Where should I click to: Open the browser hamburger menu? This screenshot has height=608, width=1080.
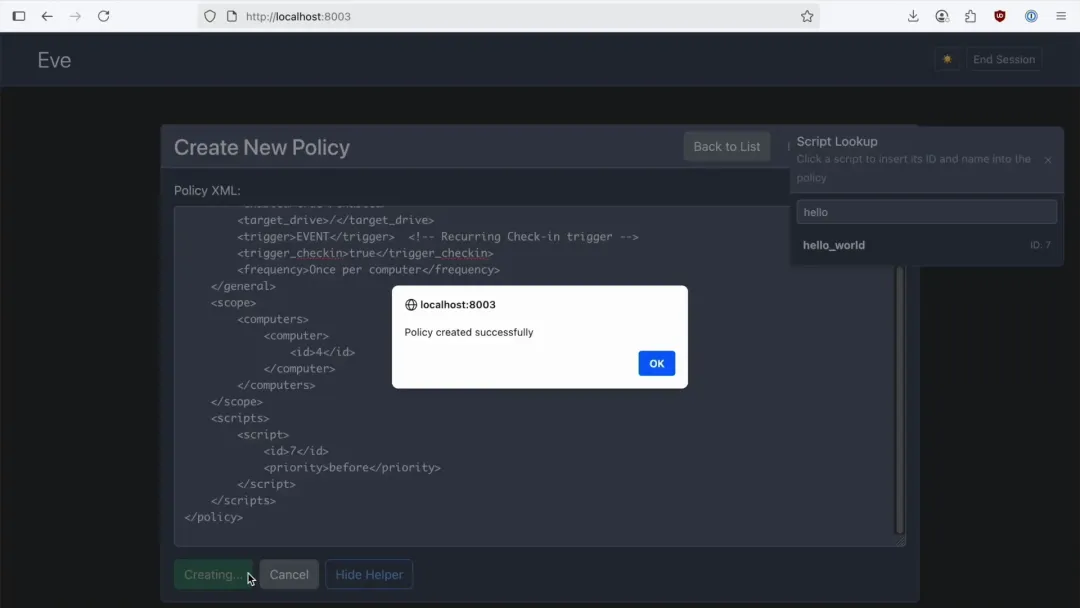click(1061, 16)
